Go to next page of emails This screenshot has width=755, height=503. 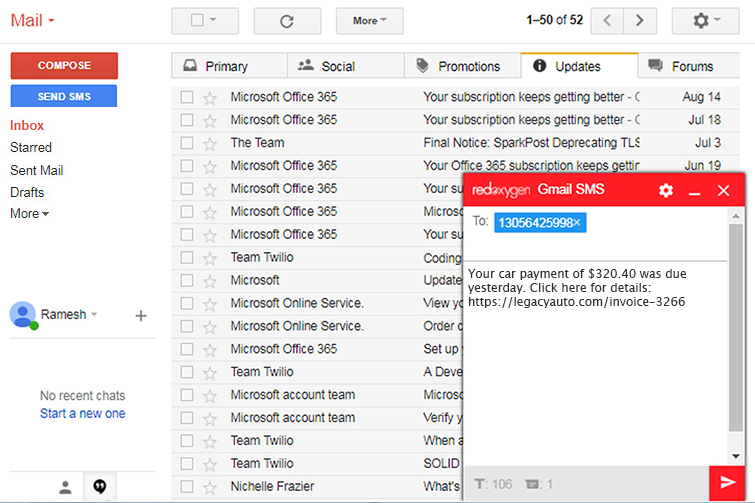point(640,21)
